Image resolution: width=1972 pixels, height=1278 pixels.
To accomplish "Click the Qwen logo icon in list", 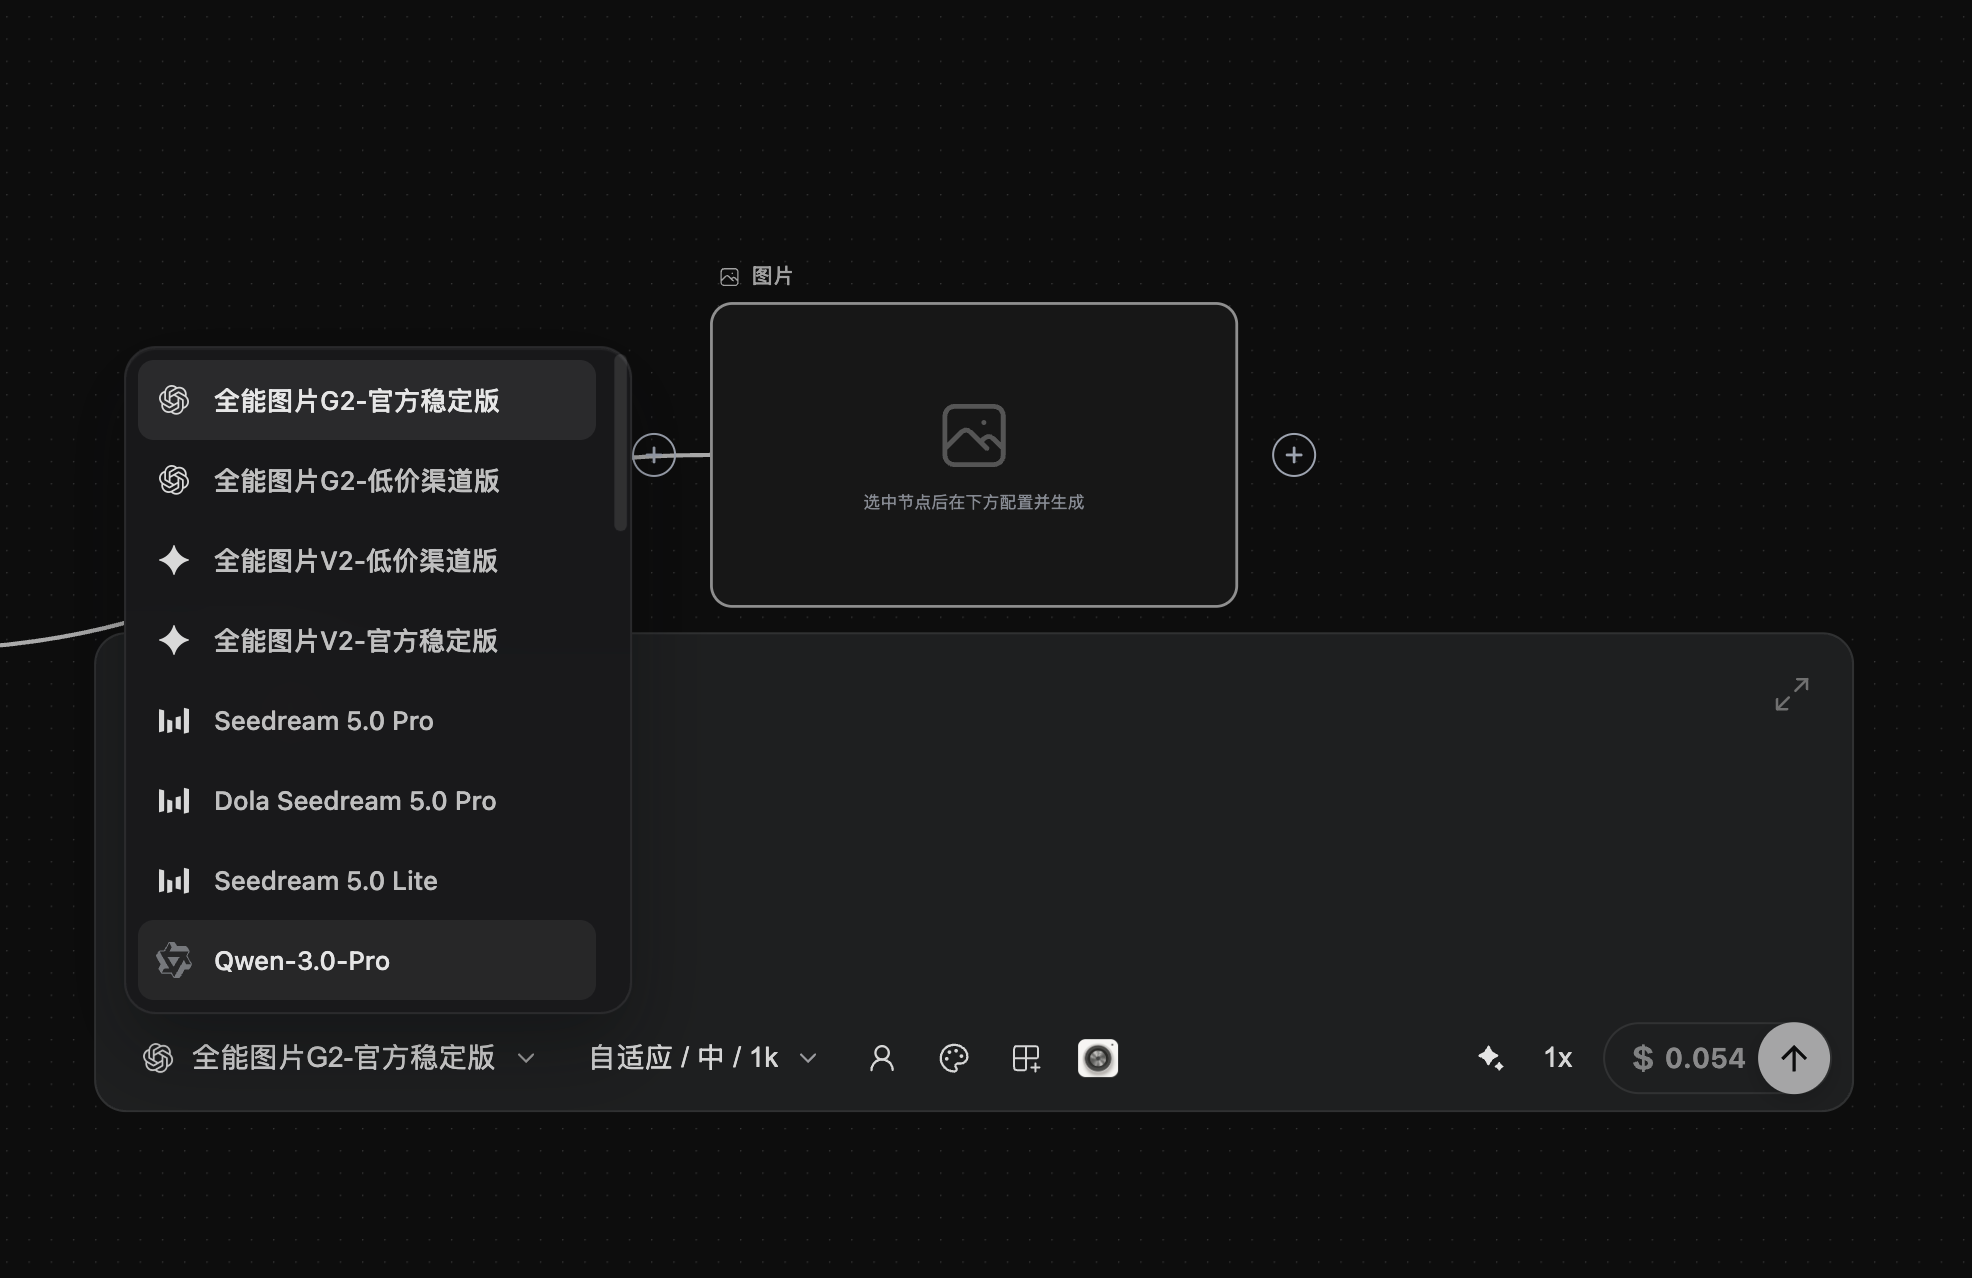I will coord(174,960).
